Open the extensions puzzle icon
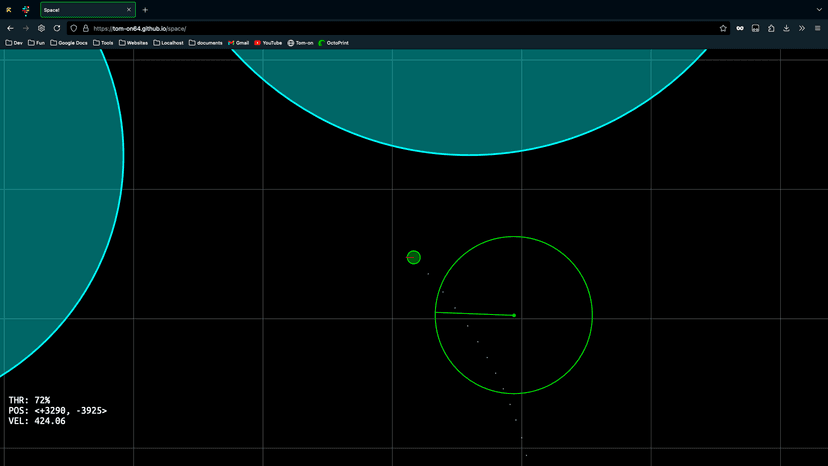The width and height of the screenshot is (828, 466). (x=771, y=28)
